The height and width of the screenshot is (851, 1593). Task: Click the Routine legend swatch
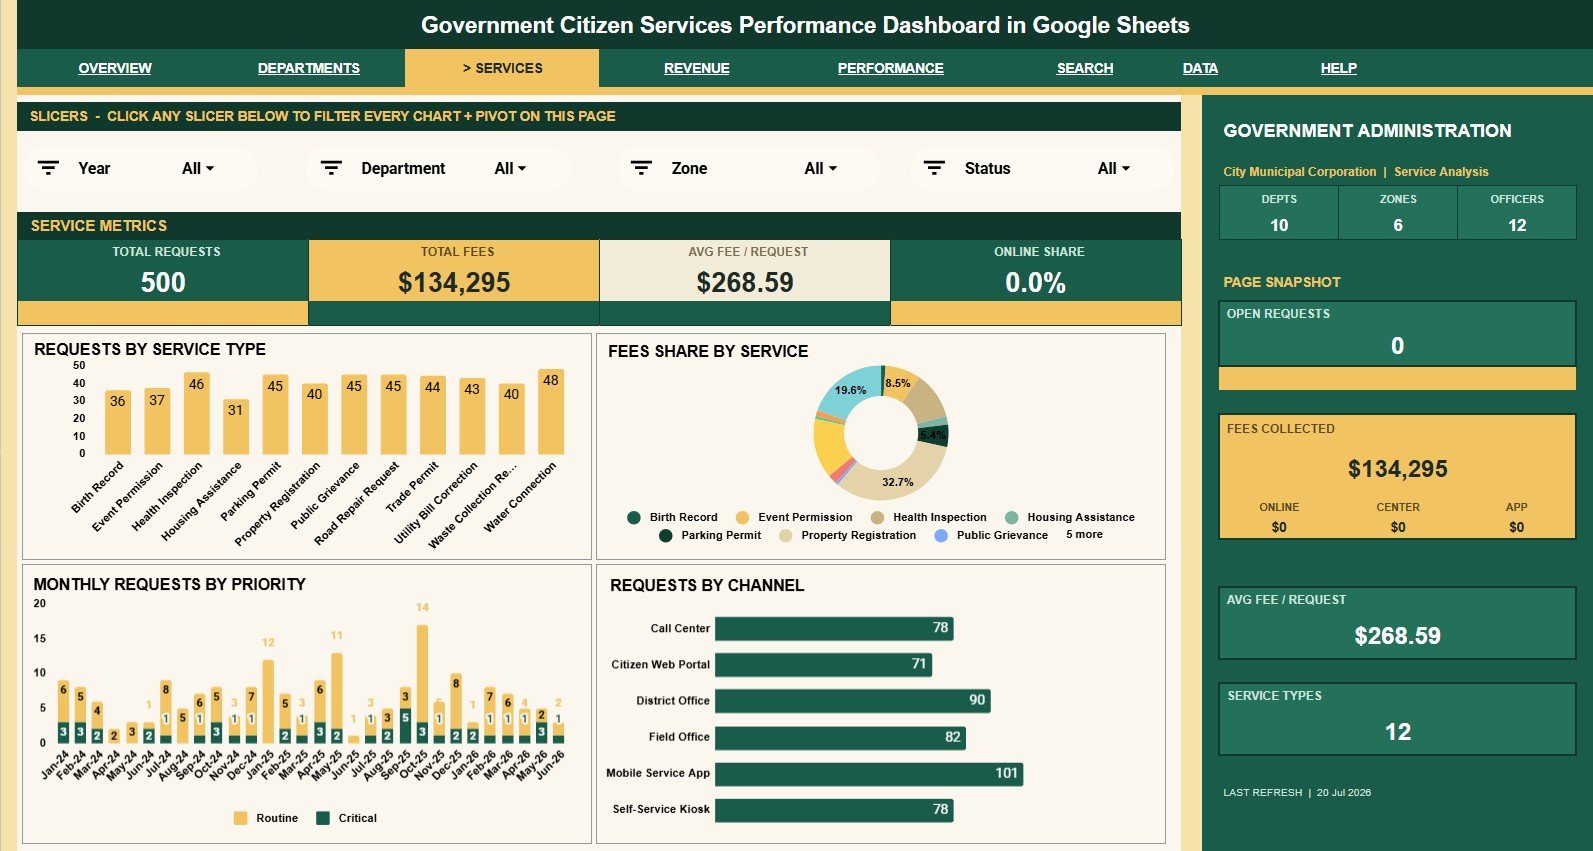click(x=240, y=818)
